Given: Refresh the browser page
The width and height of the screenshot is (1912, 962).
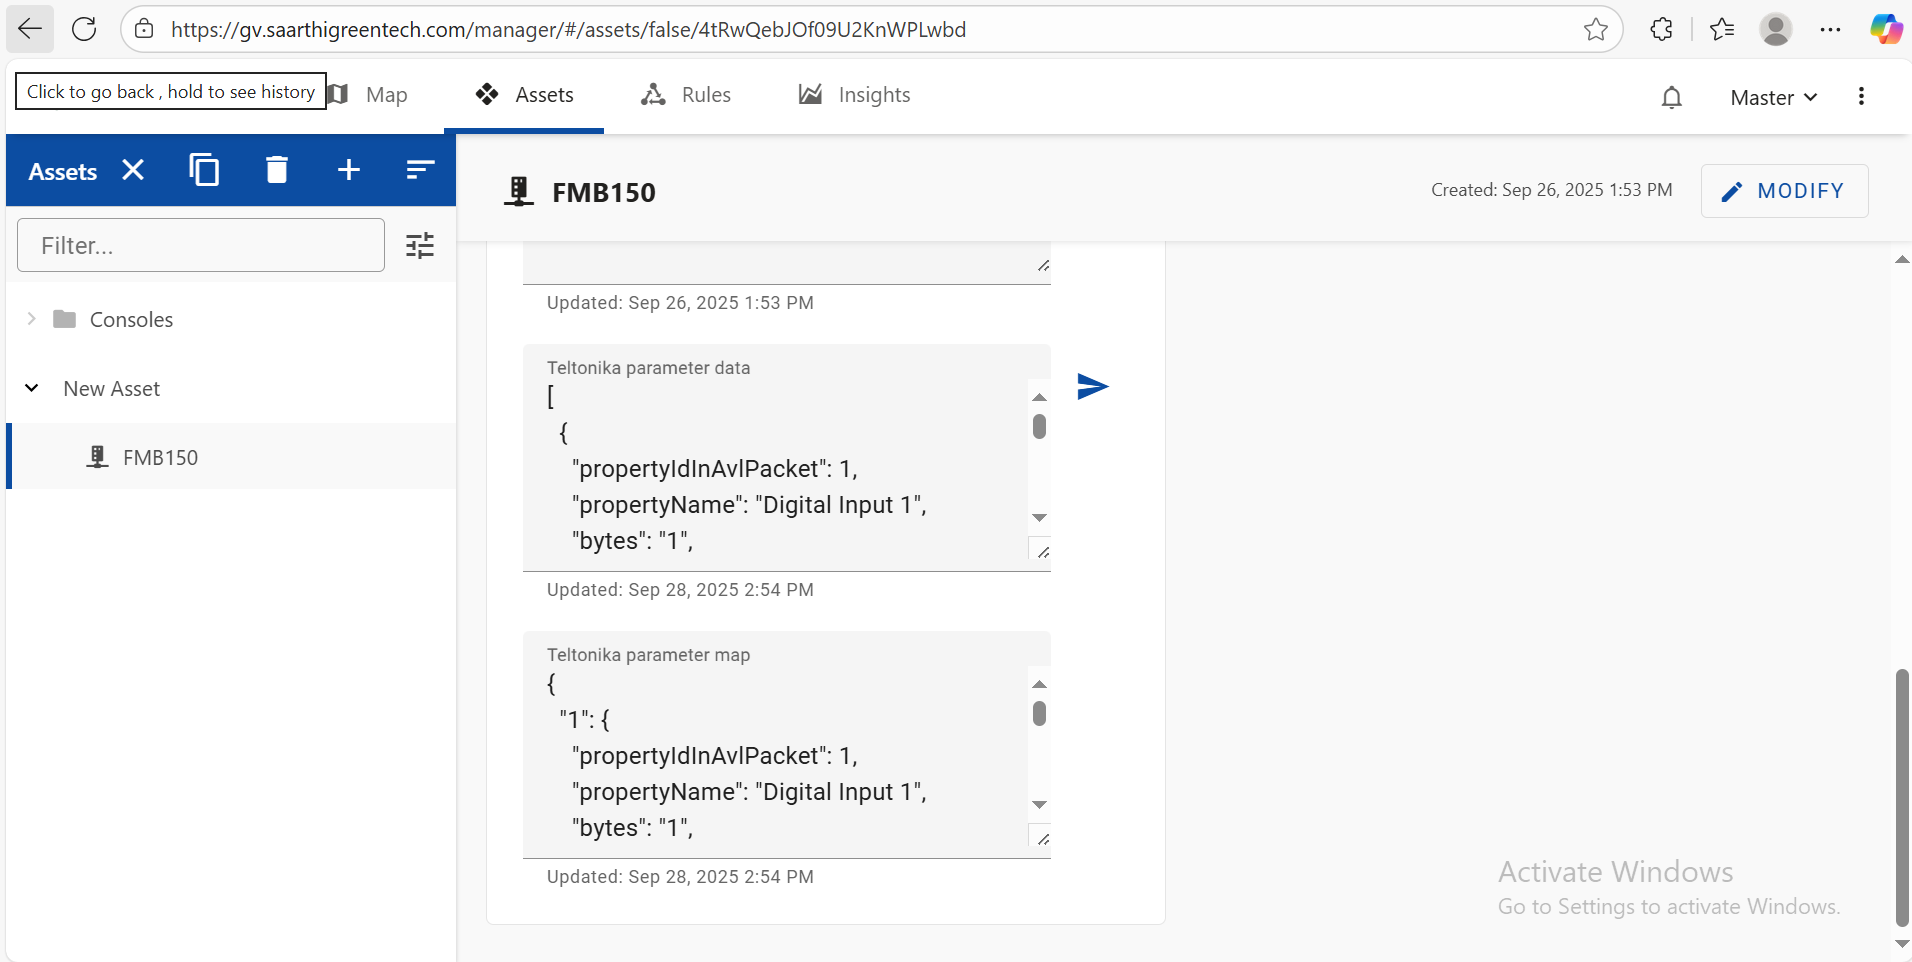Looking at the screenshot, I should click(84, 29).
